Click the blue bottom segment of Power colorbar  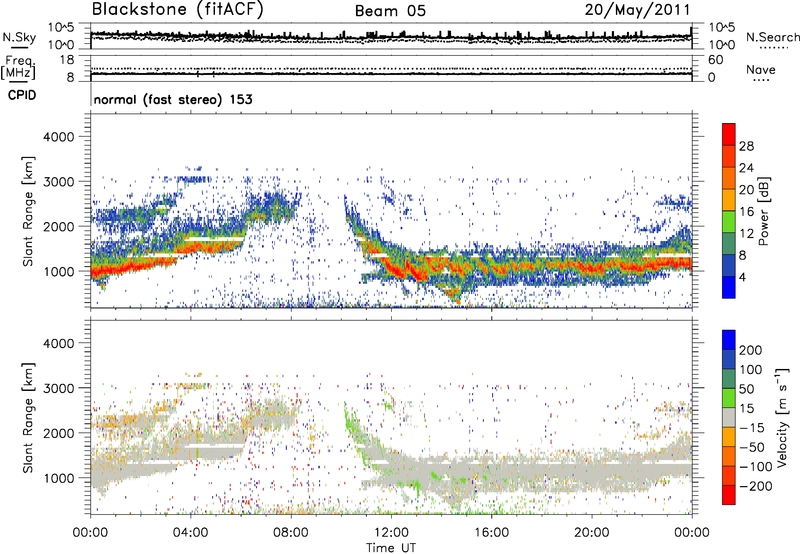pyautogui.click(x=729, y=287)
